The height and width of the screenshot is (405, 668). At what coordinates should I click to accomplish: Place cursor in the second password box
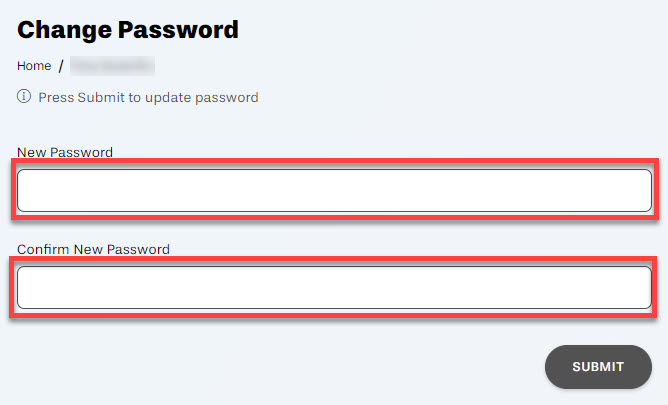point(334,287)
